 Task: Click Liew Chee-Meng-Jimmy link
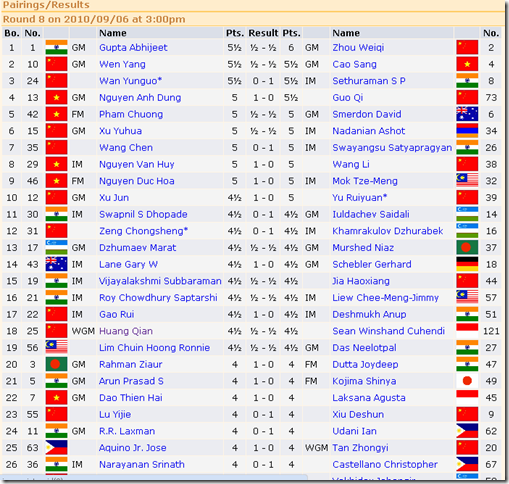[385, 298]
